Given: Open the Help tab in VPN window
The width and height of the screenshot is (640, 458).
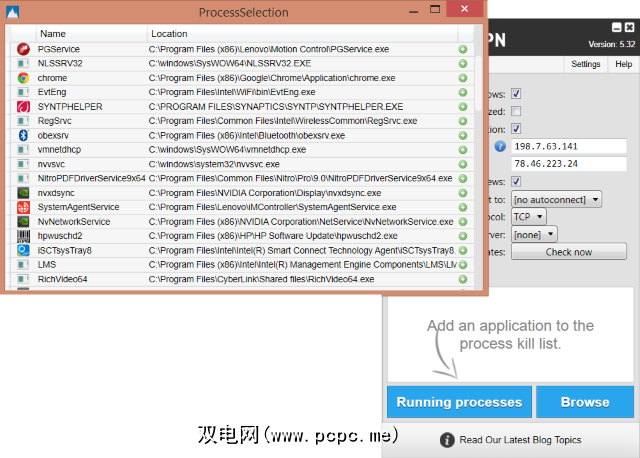Looking at the screenshot, I should click(x=623, y=64).
